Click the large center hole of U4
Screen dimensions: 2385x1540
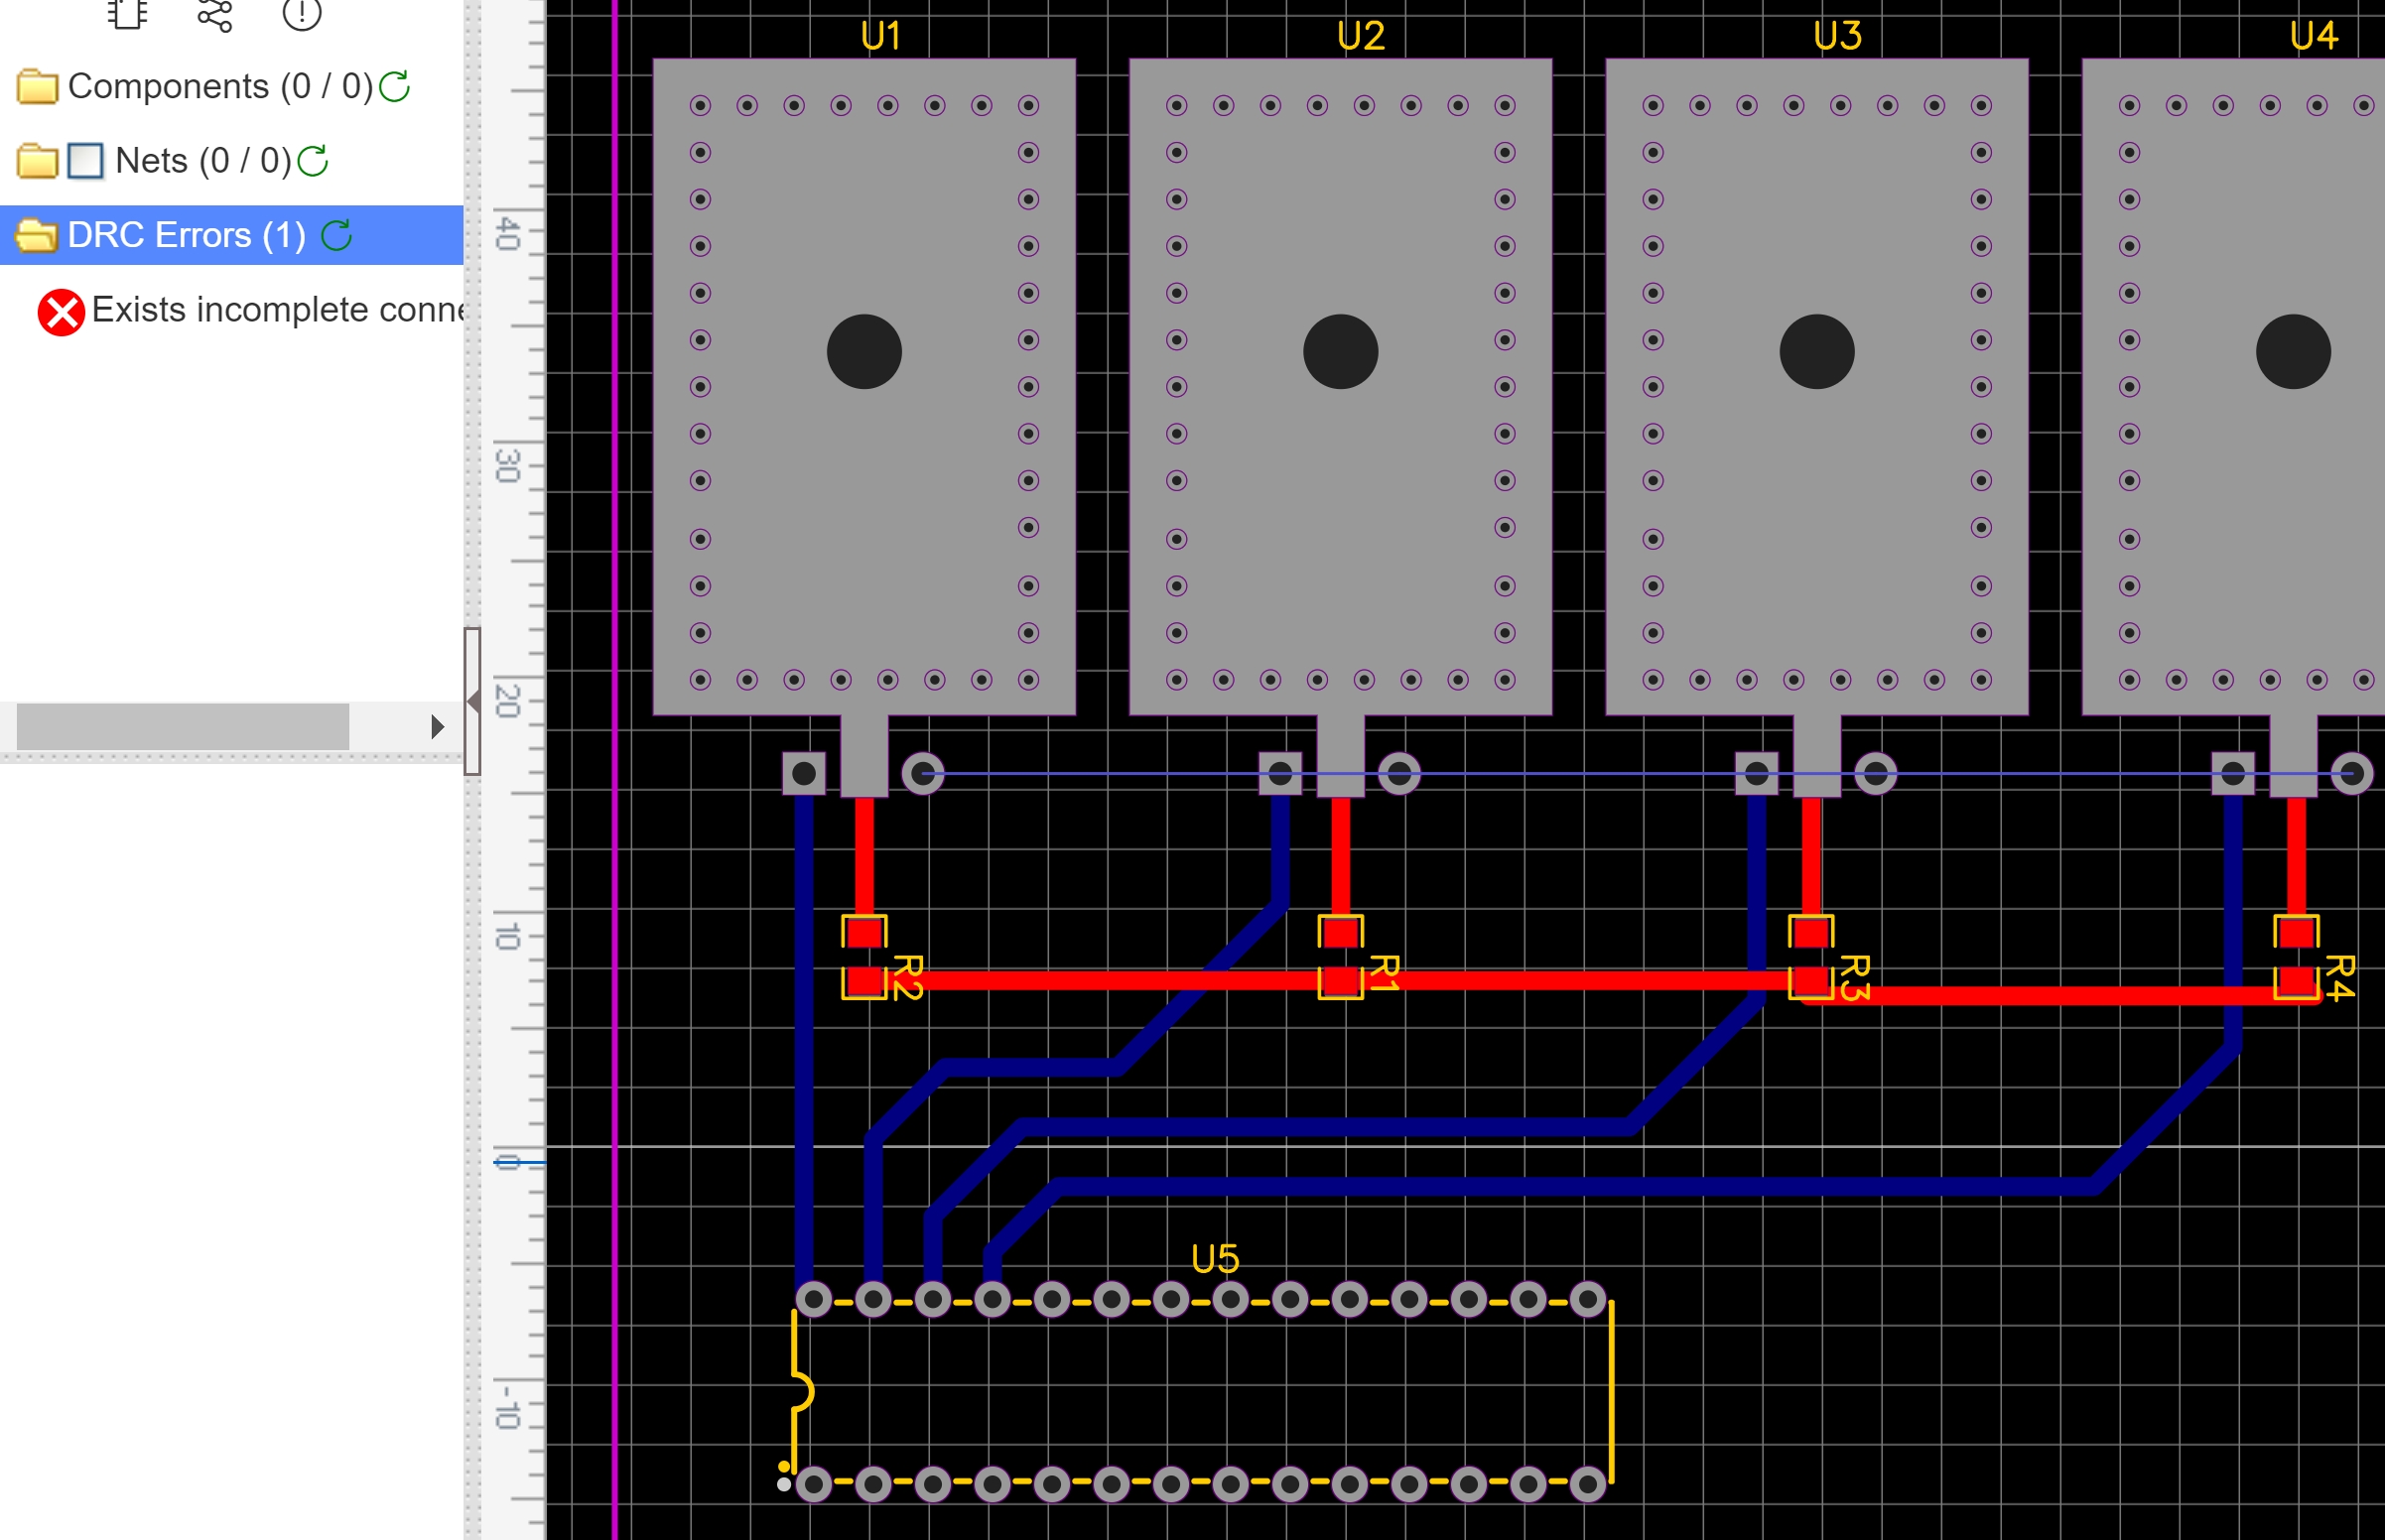2293,352
